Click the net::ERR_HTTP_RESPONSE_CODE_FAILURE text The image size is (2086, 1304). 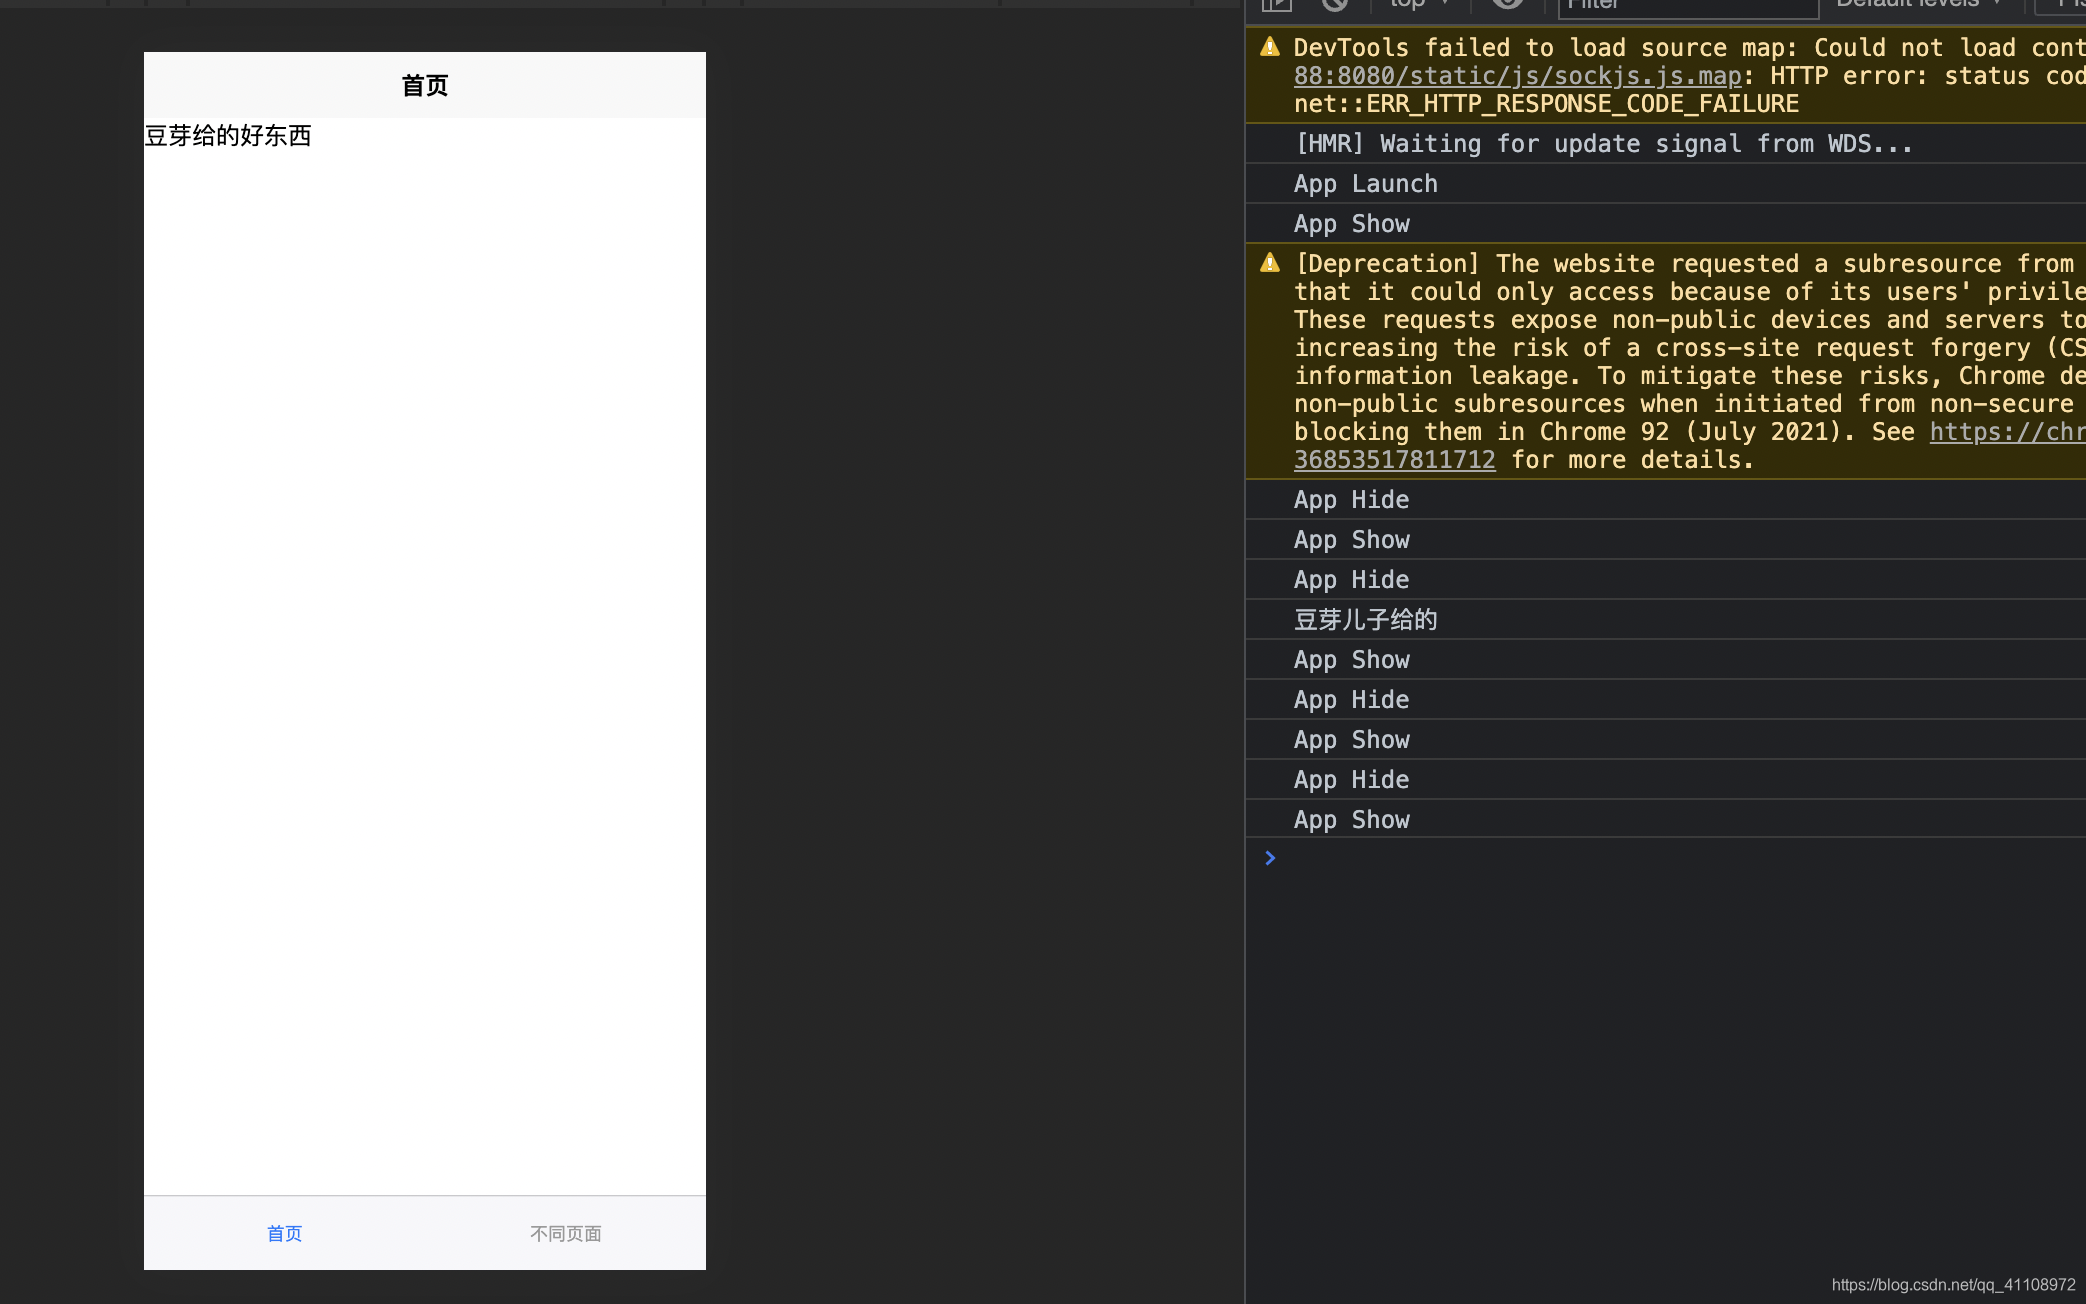[x=1546, y=104]
